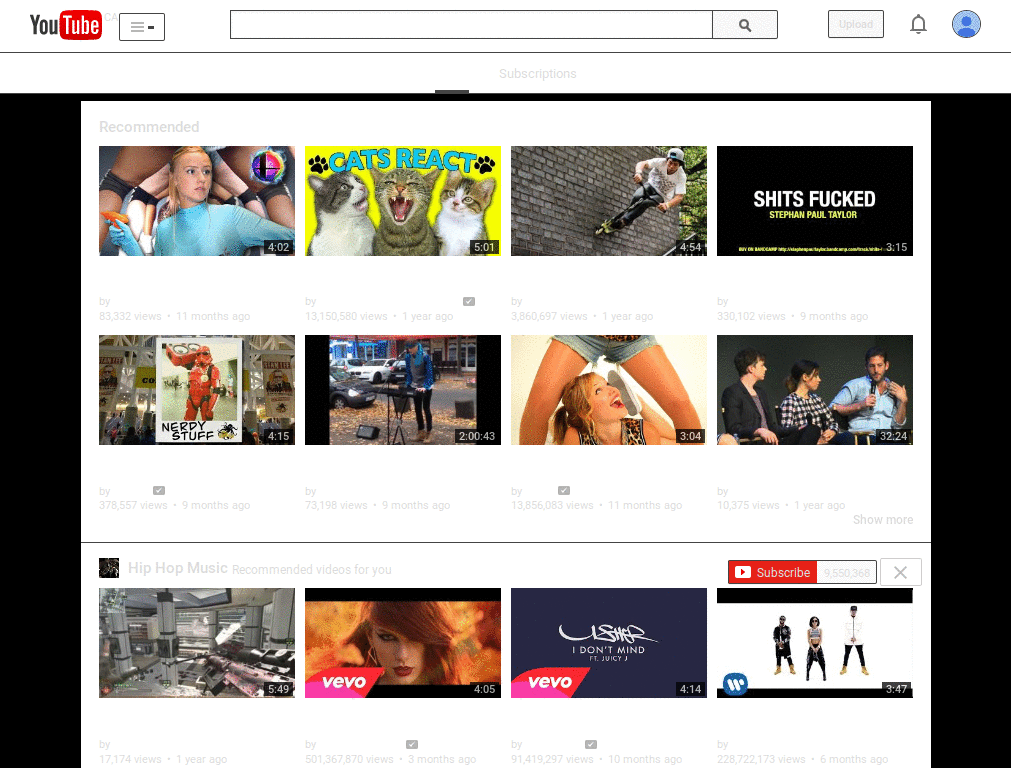Image resolution: width=1024 pixels, height=768 pixels.
Task: Switch to the Subscriptions tab
Action: [537, 74]
